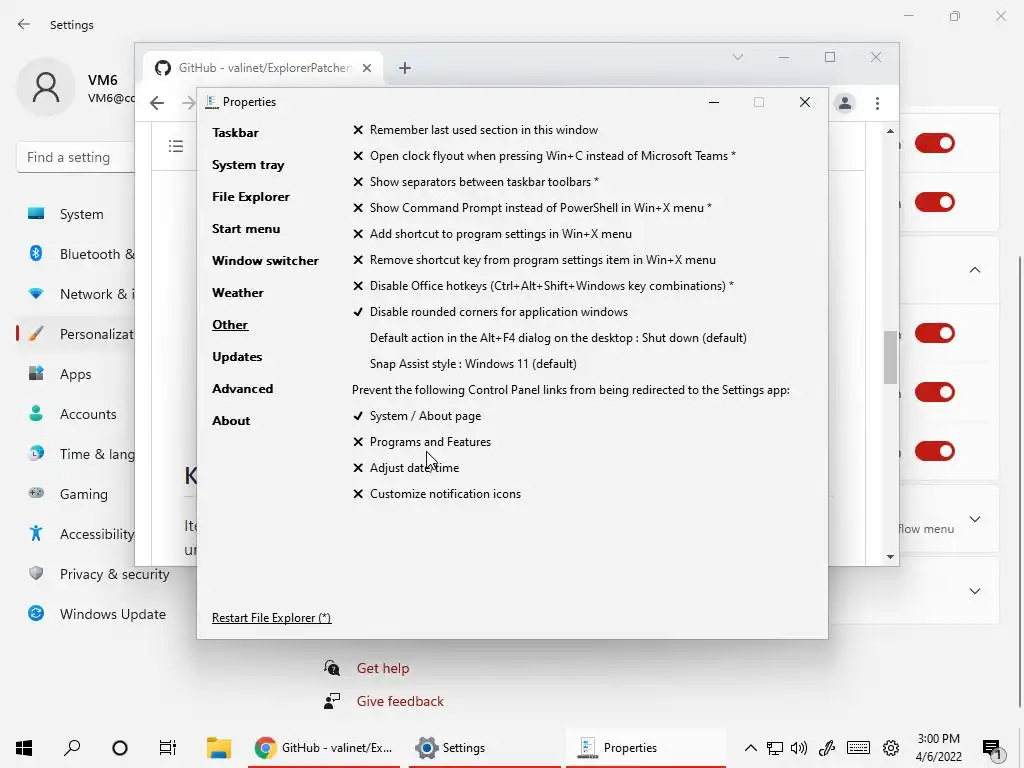Enable Customize notification icons option
This screenshot has width=1024, height=768.
click(436, 494)
